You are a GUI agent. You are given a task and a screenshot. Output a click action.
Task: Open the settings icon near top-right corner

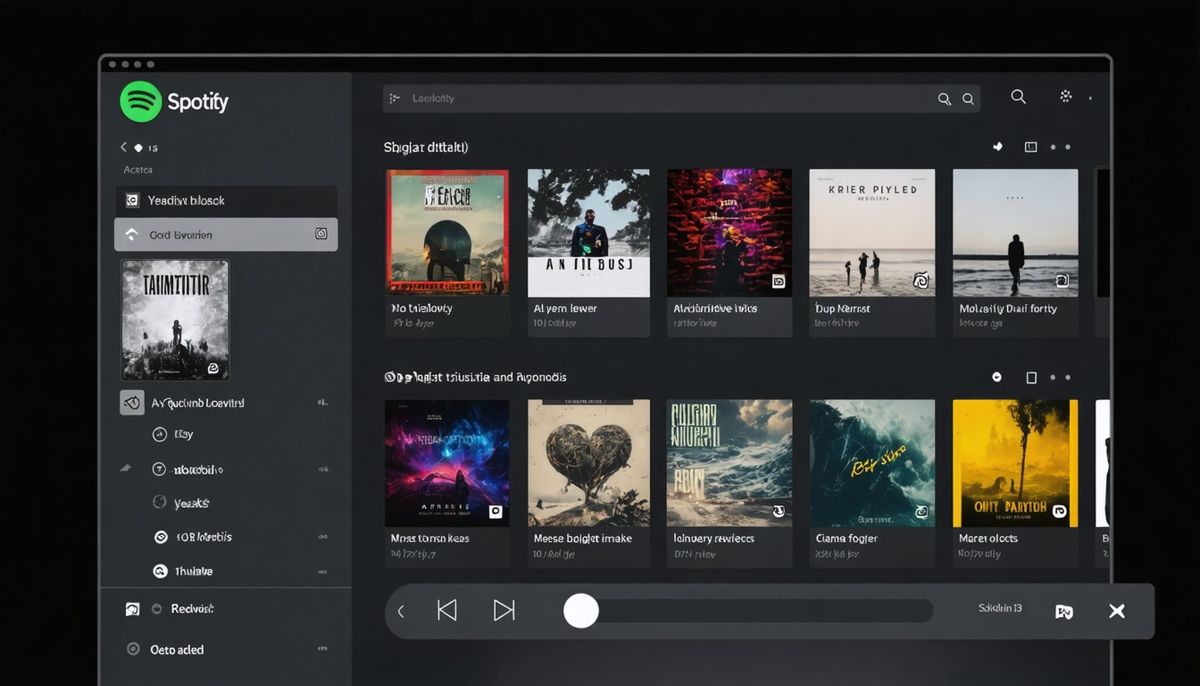1065,97
